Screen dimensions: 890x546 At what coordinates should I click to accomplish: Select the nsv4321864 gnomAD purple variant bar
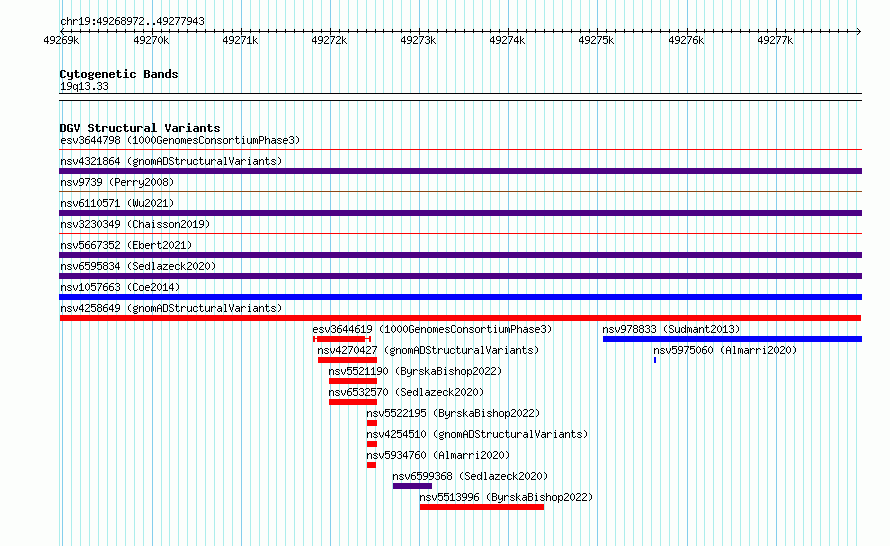point(460,171)
